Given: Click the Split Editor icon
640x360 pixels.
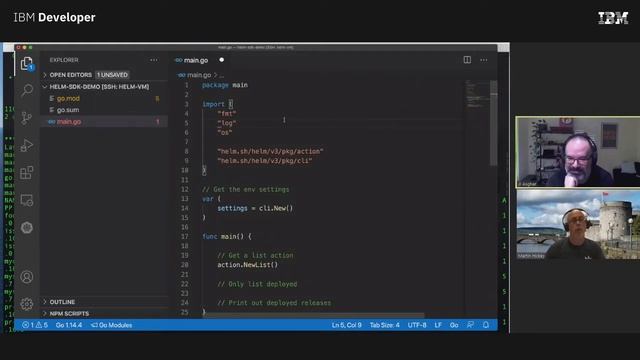Looking at the screenshot, I should point(467,60).
